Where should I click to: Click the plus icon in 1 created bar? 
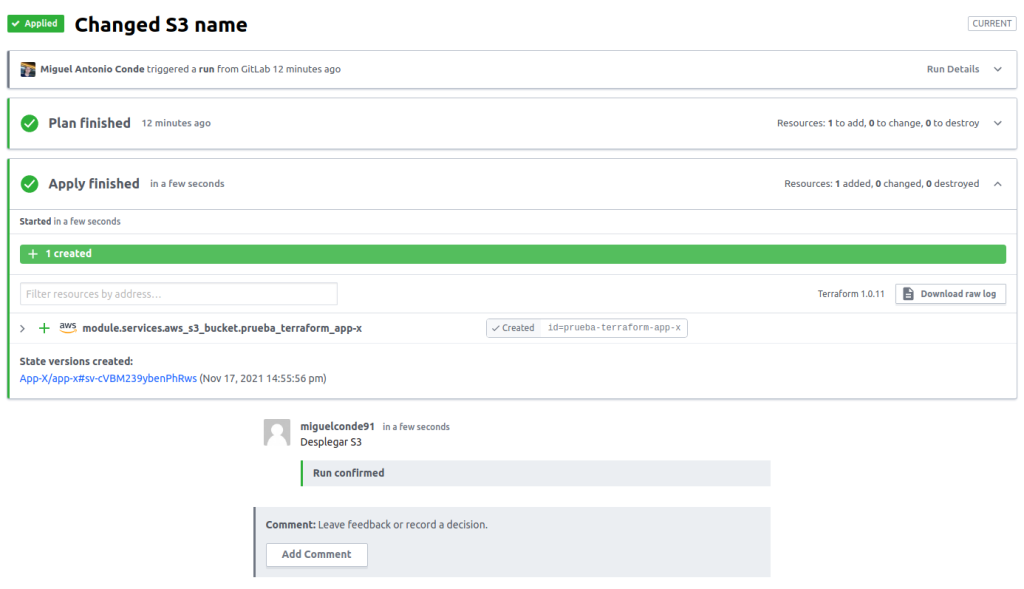point(33,254)
